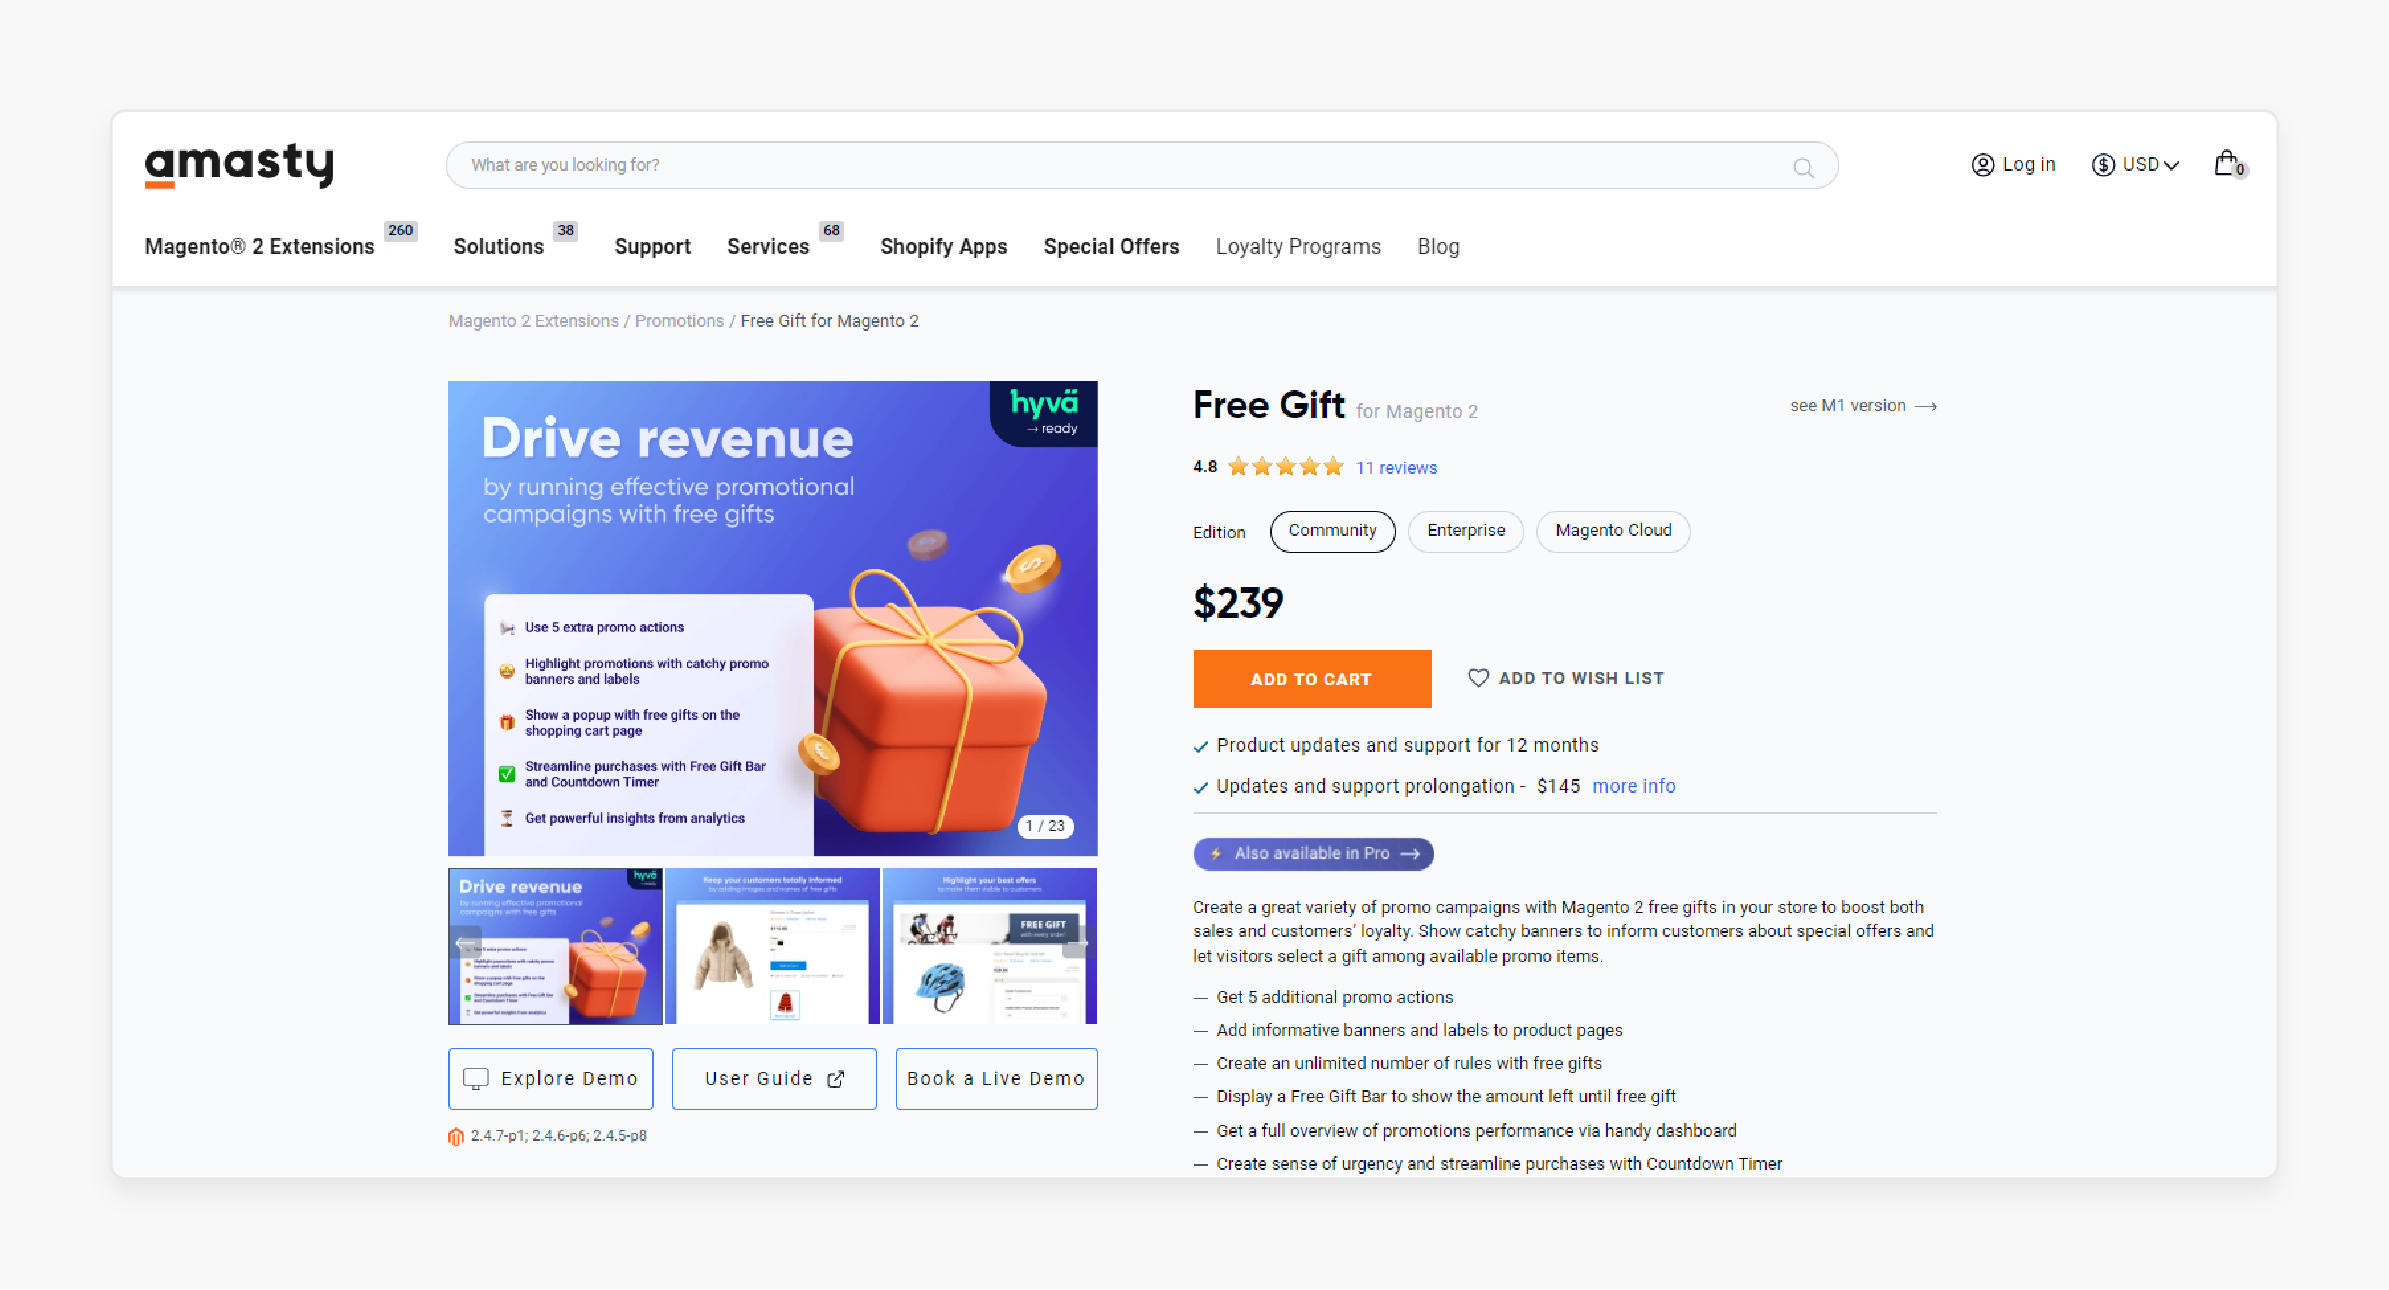Viewport: 2389px width, 1290px height.
Task: Click the heart wishlist icon
Action: (1476, 678)
